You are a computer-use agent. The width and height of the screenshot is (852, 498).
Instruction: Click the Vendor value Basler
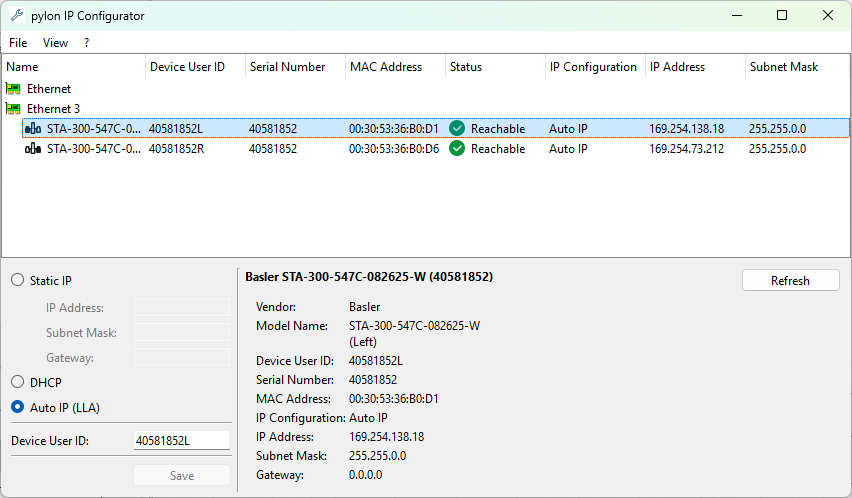(365, 307)
